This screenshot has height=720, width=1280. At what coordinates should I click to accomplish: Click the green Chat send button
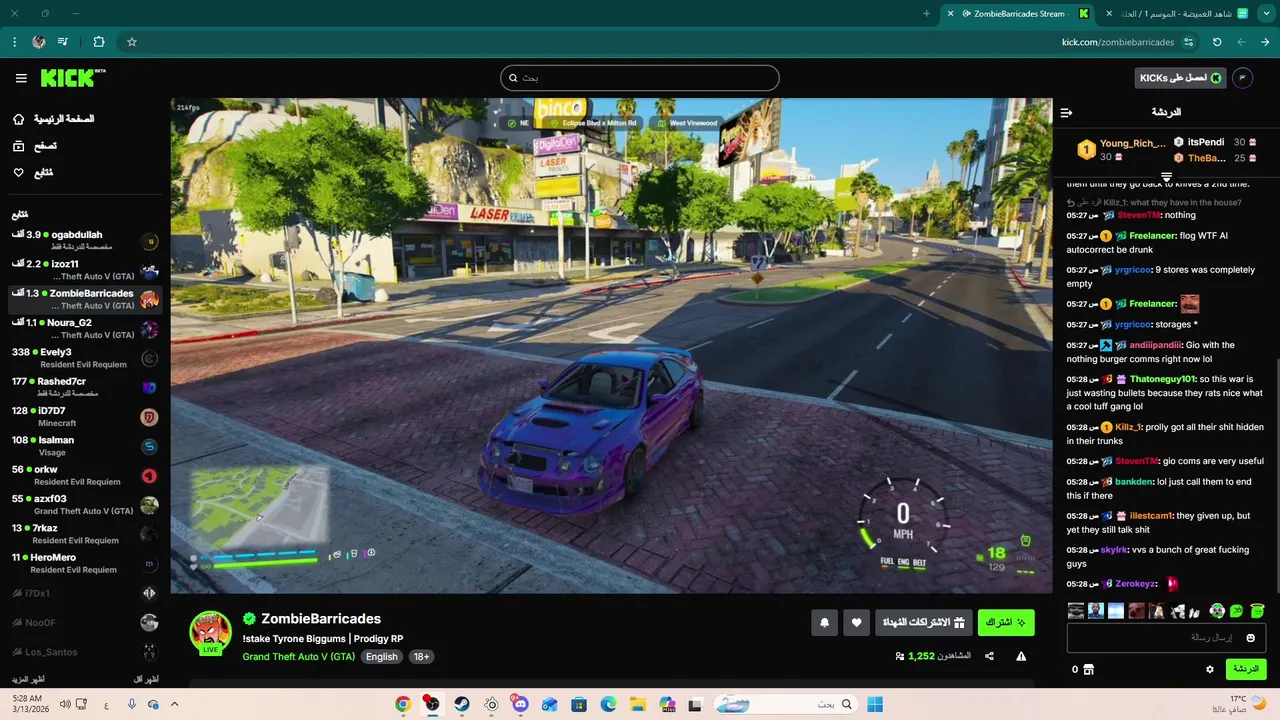1246,669
